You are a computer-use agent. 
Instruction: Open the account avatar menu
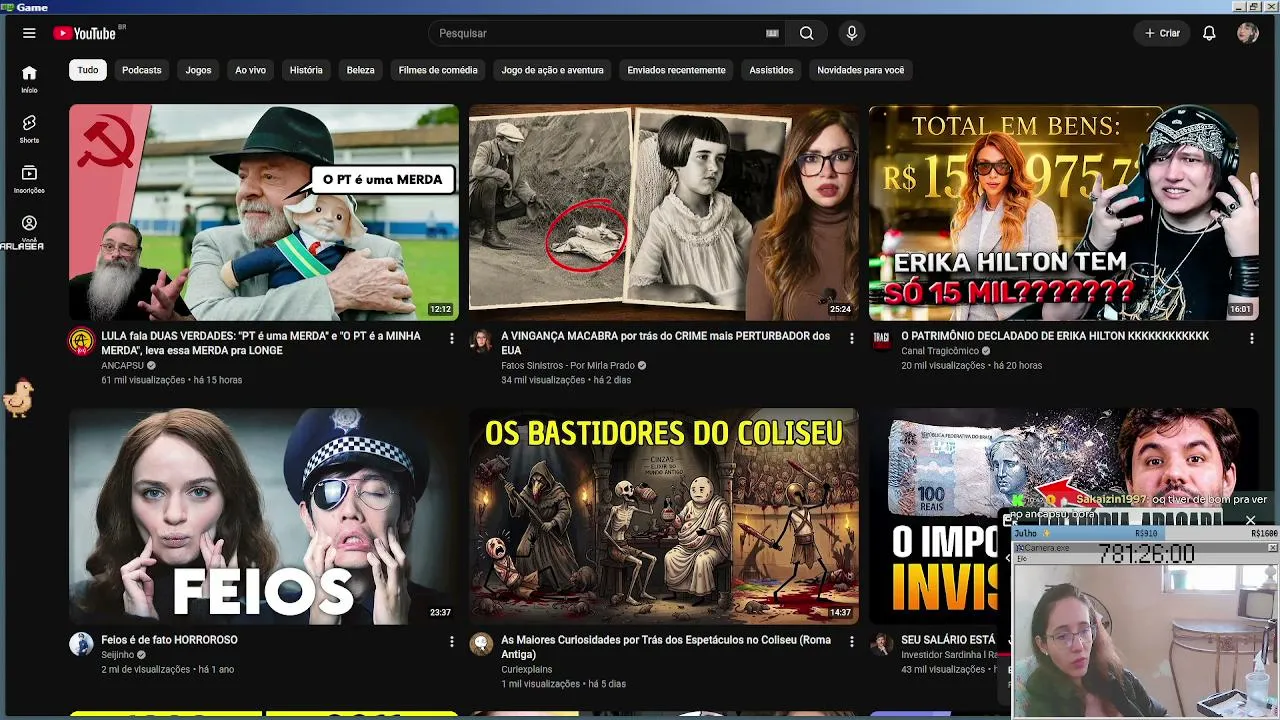tap(1247, 33)
